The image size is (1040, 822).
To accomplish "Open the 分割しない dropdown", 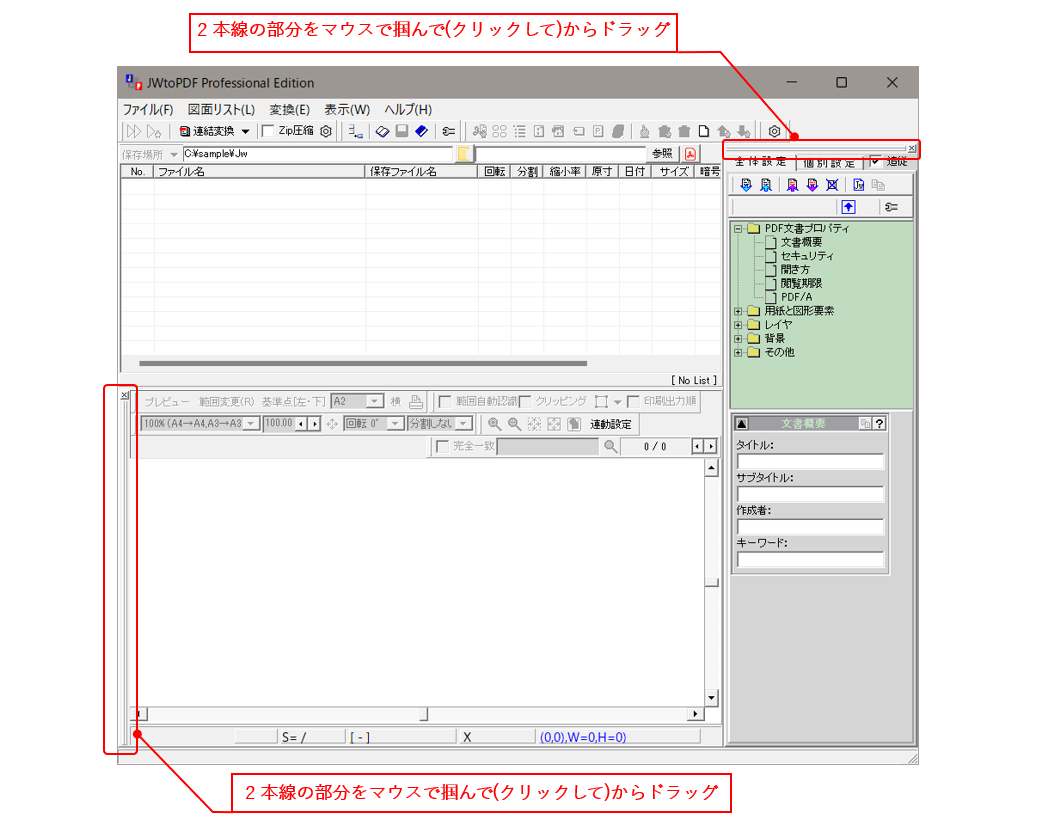I will (x=465, y=422).
